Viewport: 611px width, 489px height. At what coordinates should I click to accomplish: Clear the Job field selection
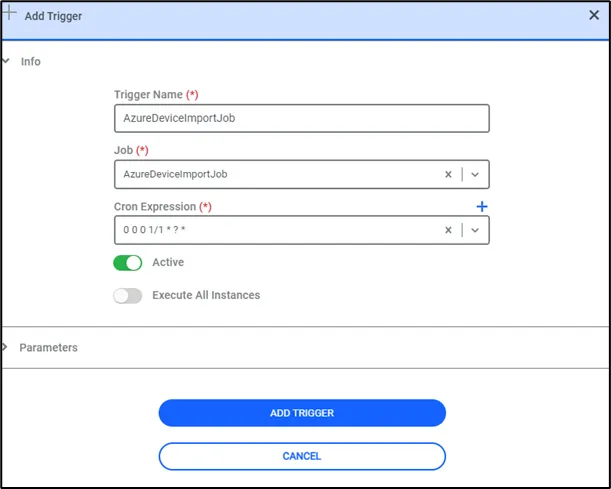coord(448,174)
